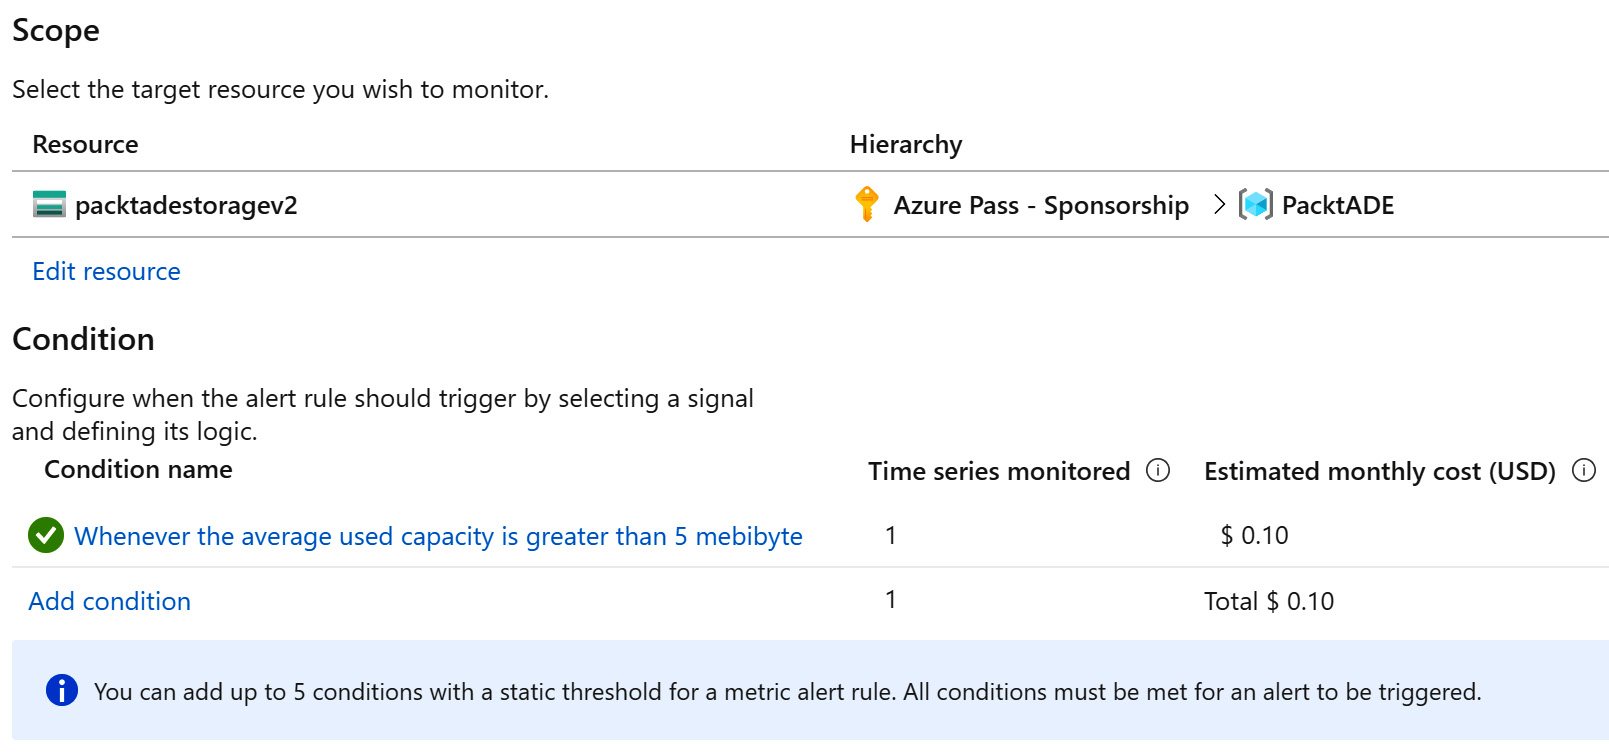The height and width of the screenshot is (755, 1609).
Task: Click the hierarchy chevron before PacktADE
Action: [1219, 204]
